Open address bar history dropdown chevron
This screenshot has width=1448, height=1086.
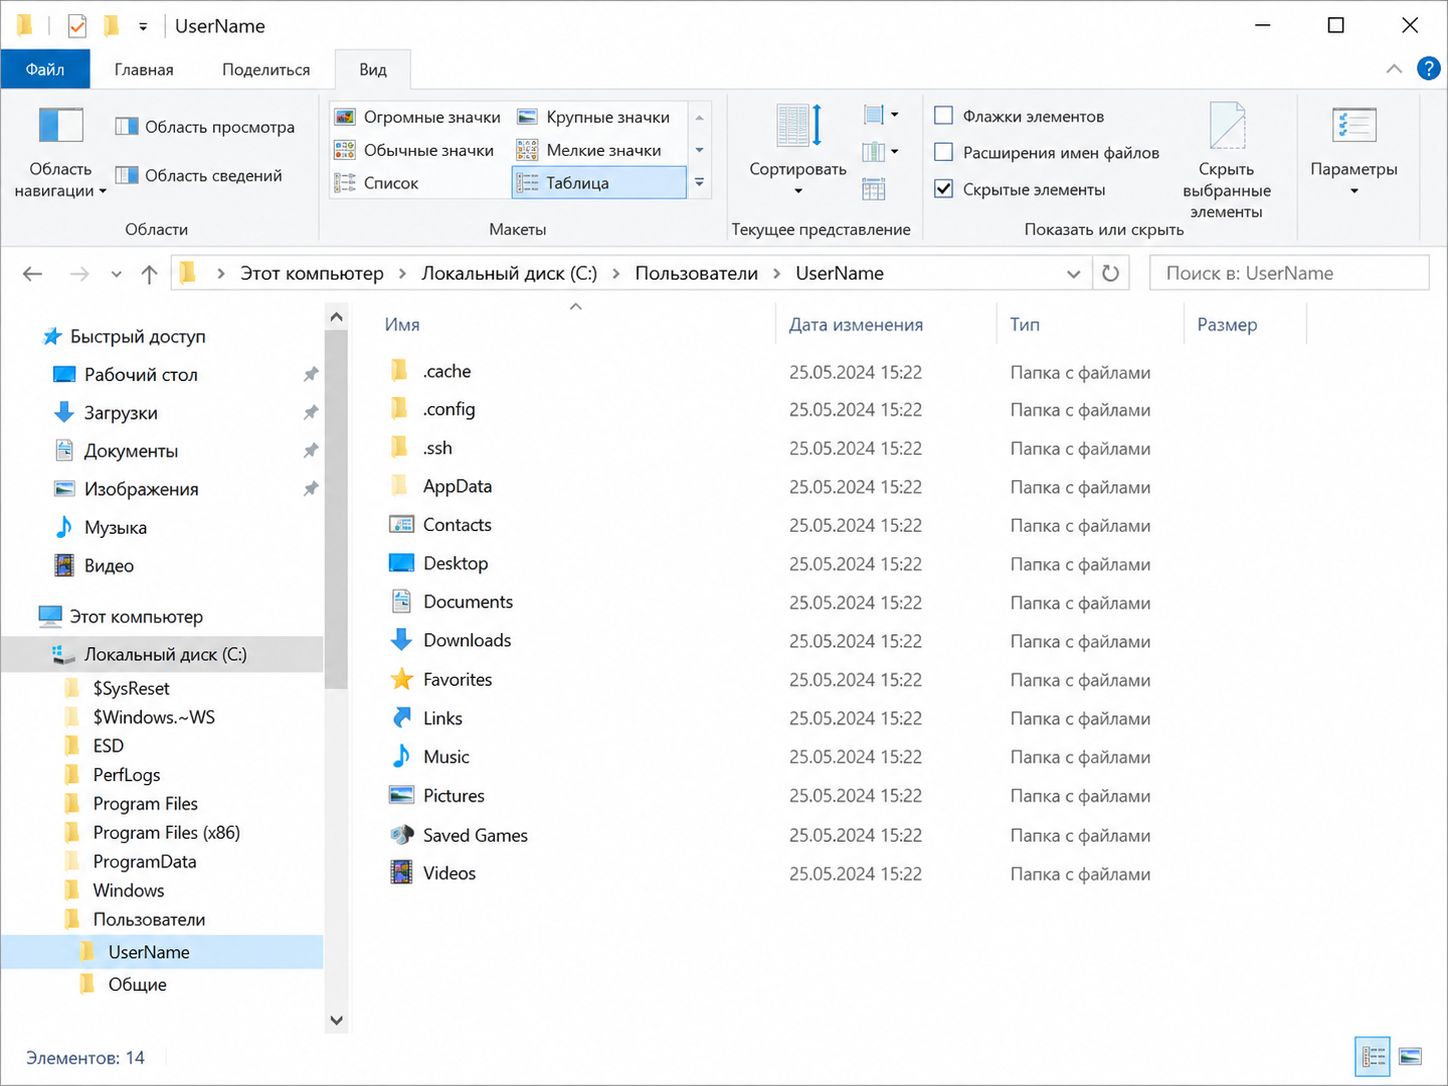[1073, 274]
